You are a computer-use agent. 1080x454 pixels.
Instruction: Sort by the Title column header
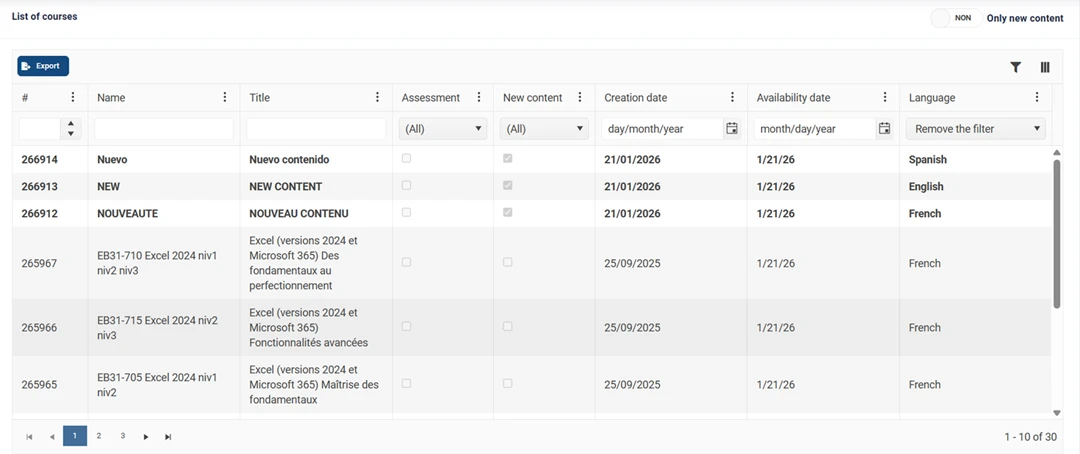[x=260, y=98]
